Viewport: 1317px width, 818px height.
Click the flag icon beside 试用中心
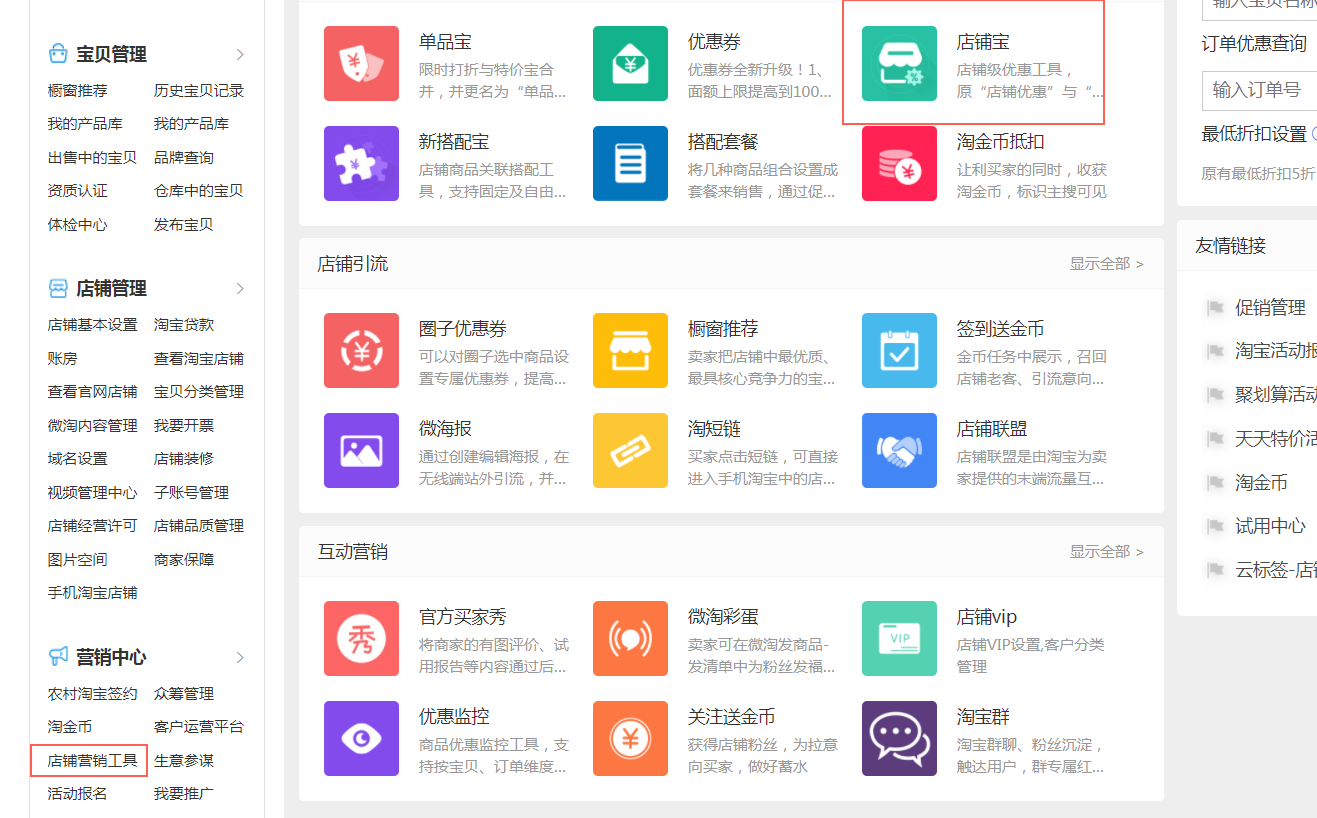[1215, 526]
